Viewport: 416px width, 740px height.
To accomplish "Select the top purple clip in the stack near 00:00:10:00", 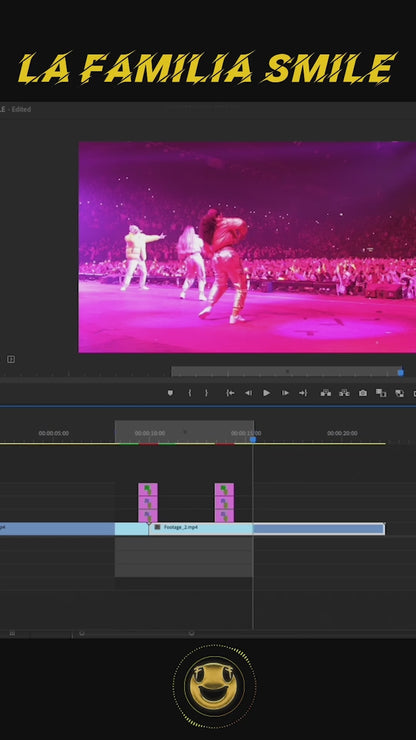I will (148, 489).
